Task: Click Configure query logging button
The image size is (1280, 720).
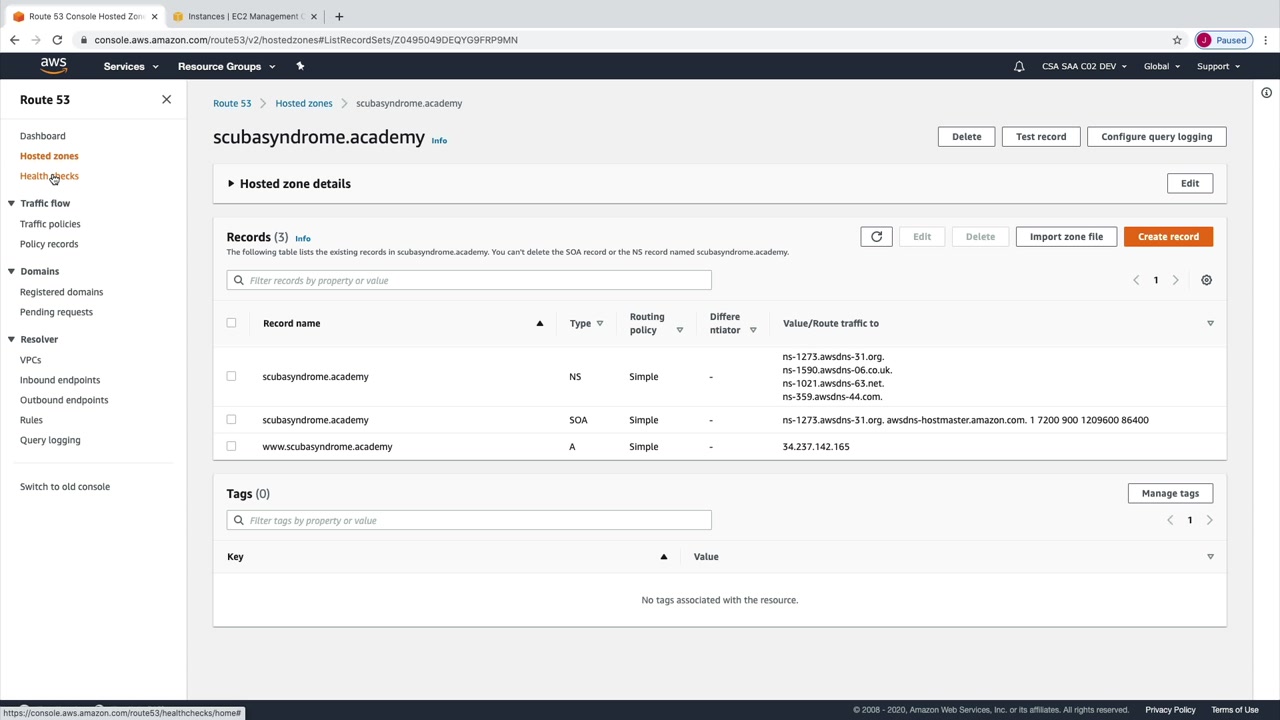Action: (1156, 137)
